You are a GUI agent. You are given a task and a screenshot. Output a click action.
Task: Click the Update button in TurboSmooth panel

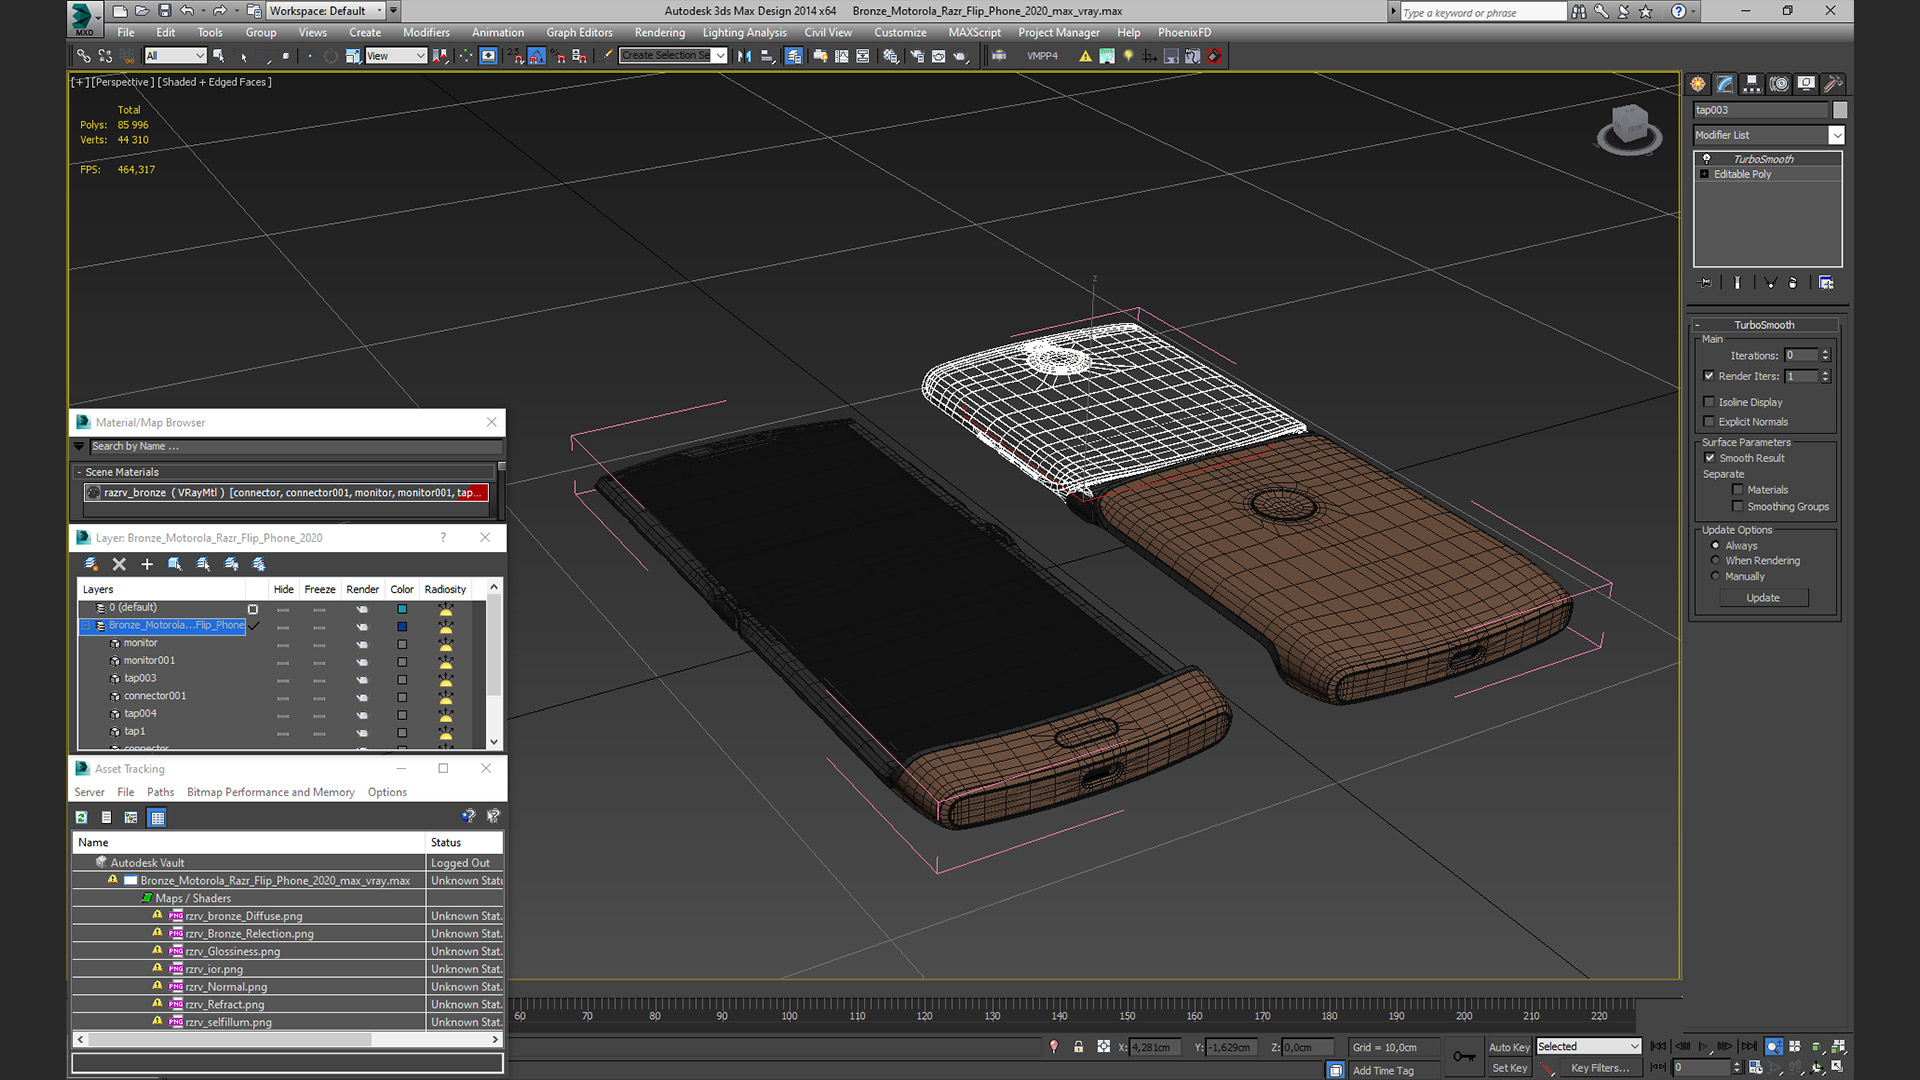pos(1764,597)
